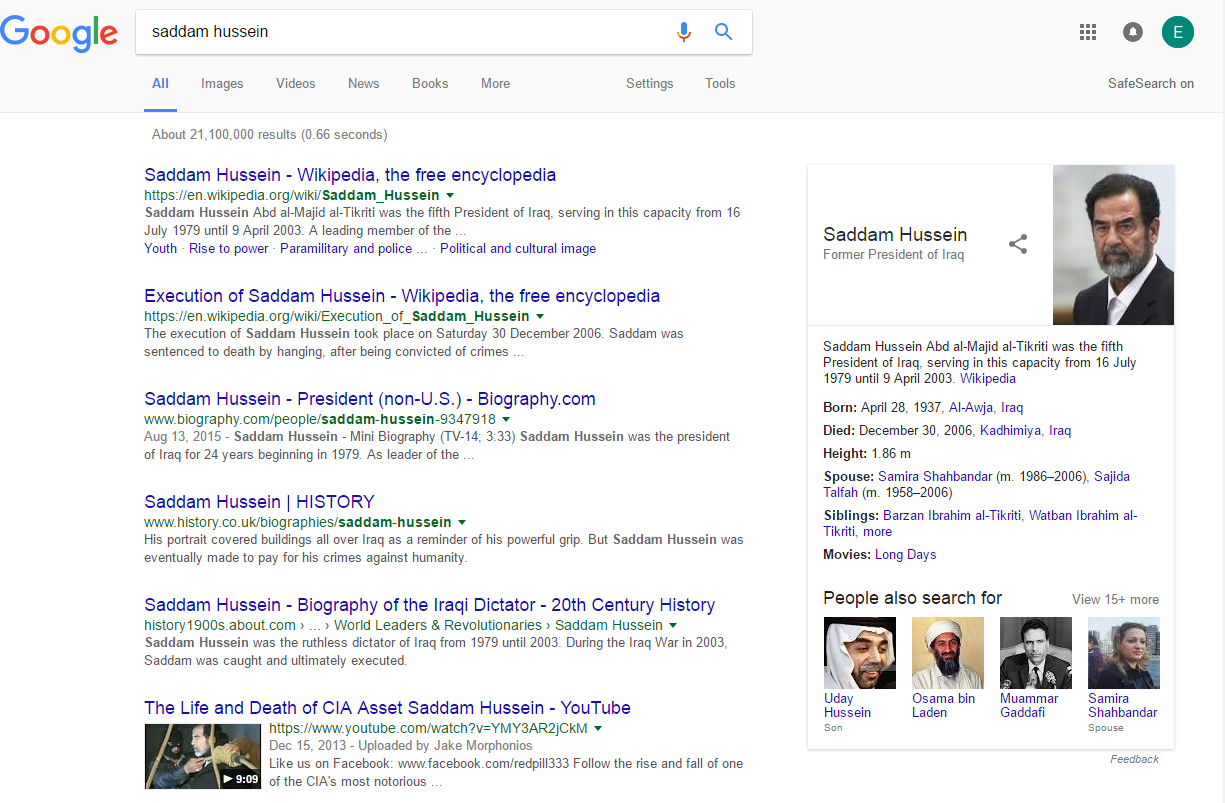Click Uploaded by Jake Morphonios text
This screenshot has height=803, width=1225.
click(x=446, y=746)
